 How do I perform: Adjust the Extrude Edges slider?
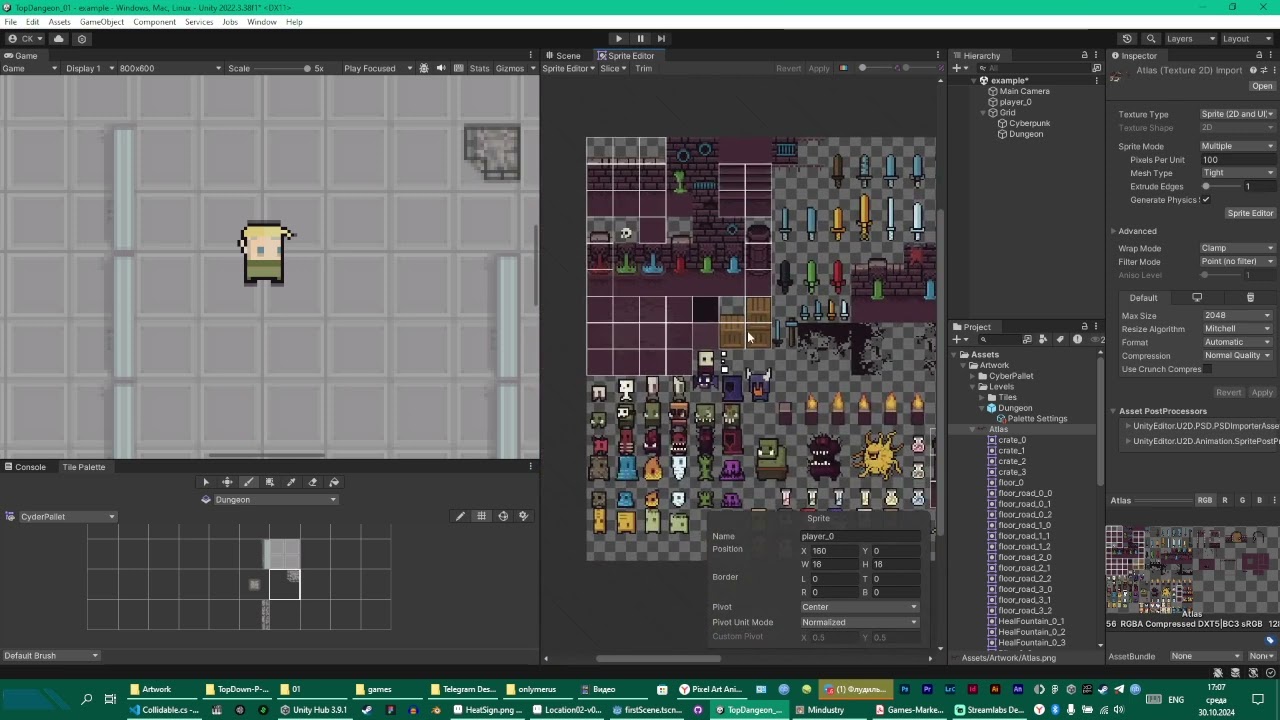click(1220, 187)
